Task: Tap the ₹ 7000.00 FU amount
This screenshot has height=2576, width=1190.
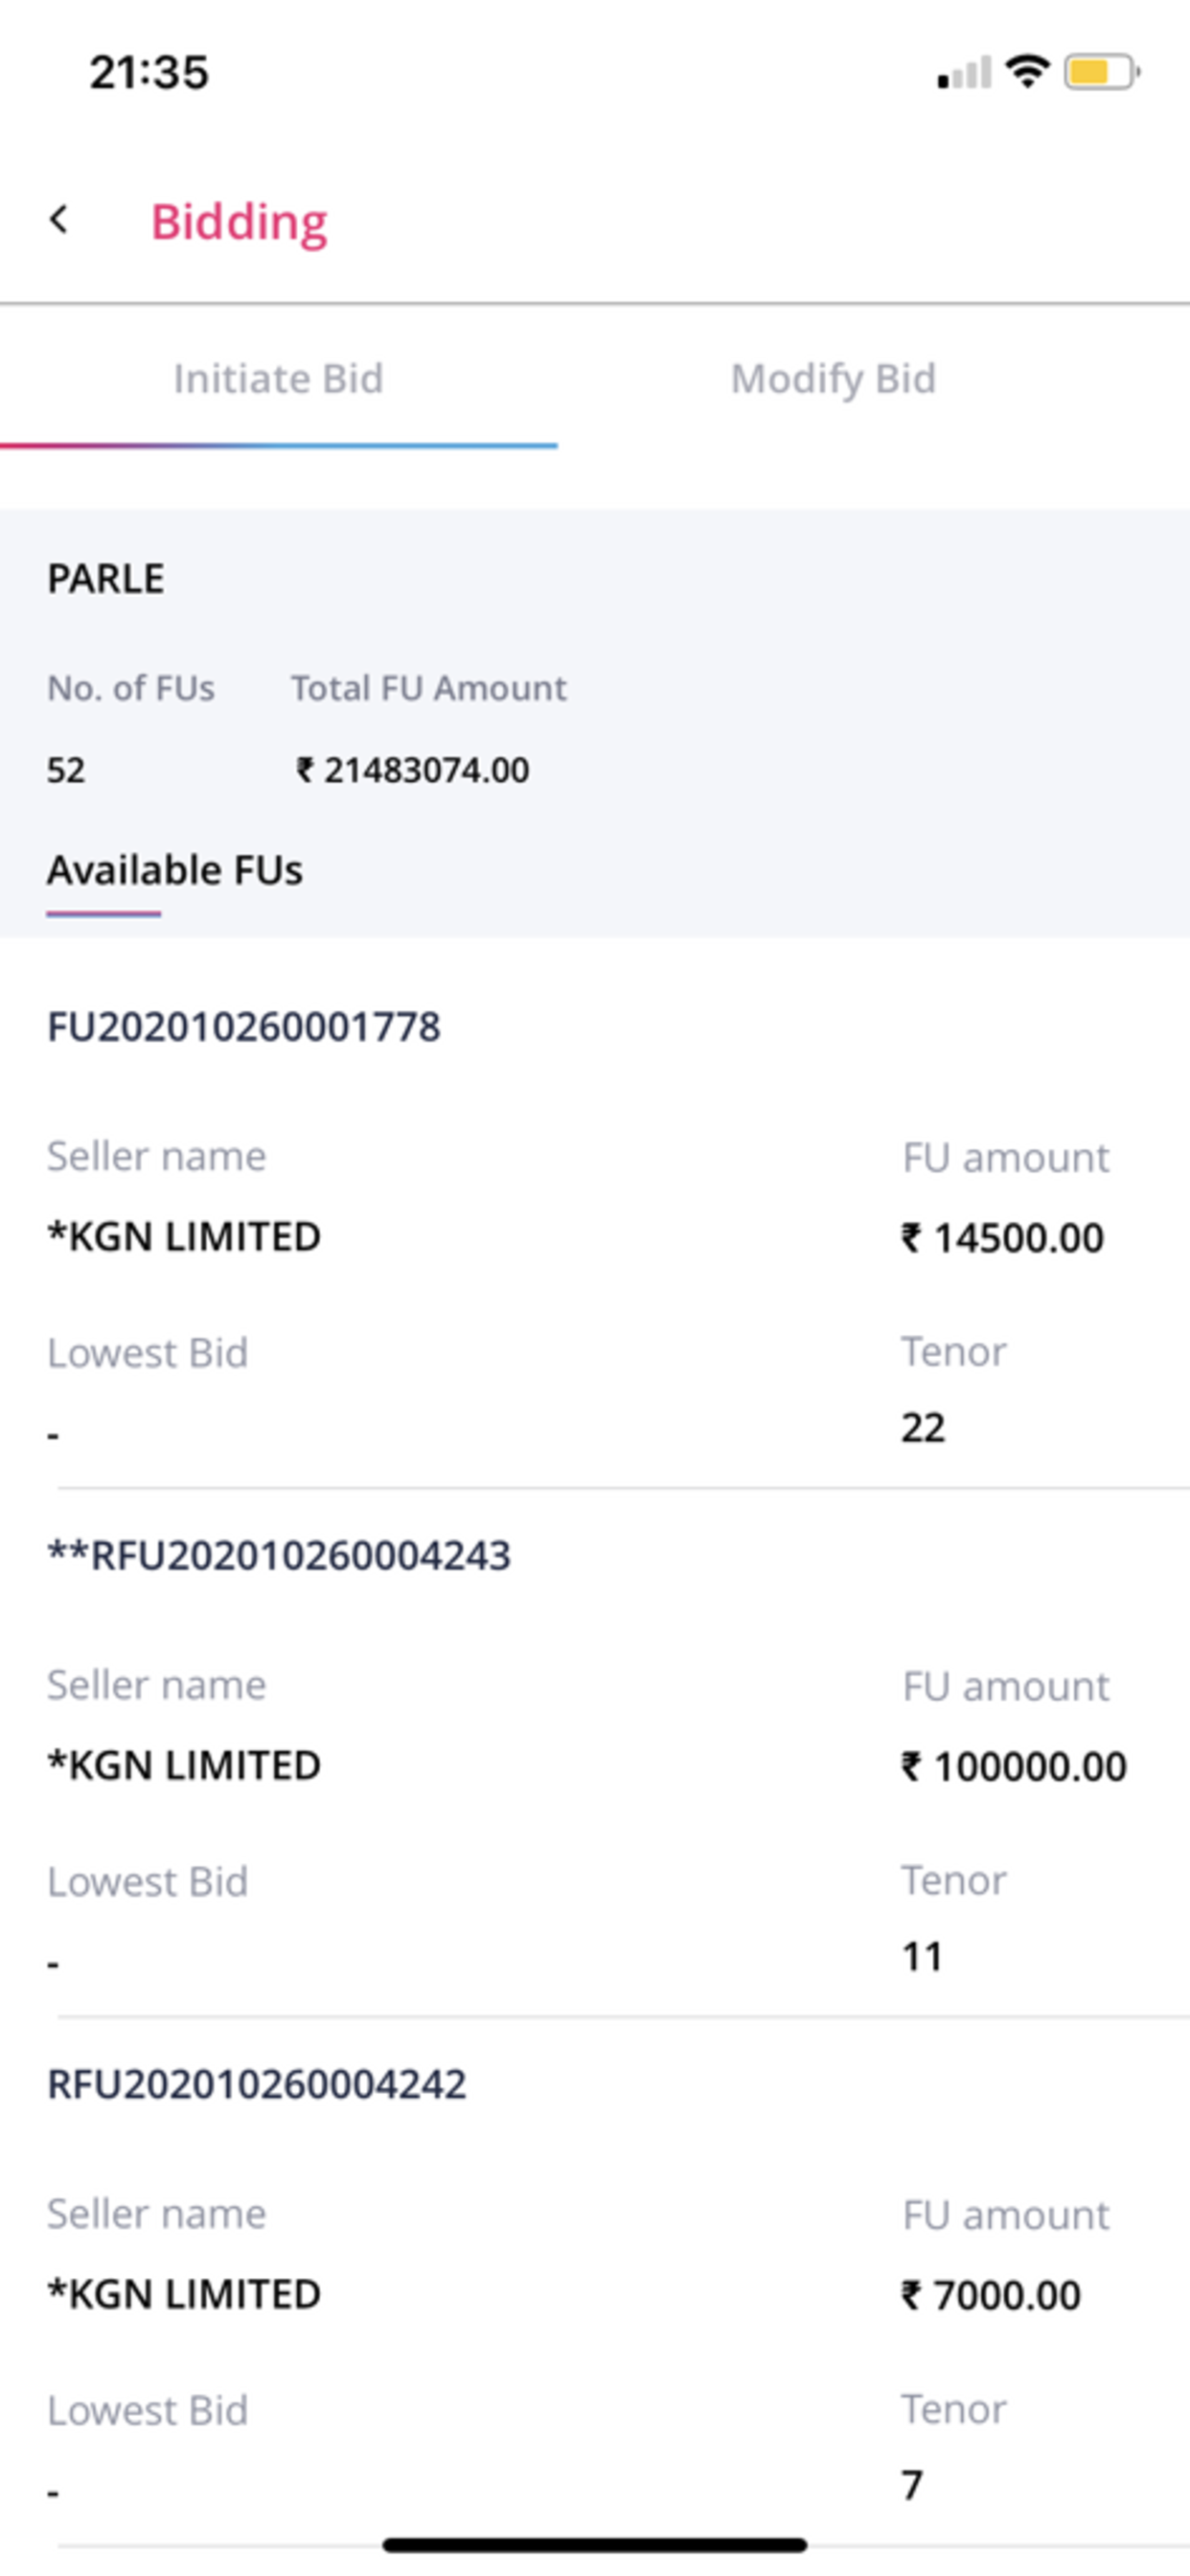Action: pos(991,2296)
